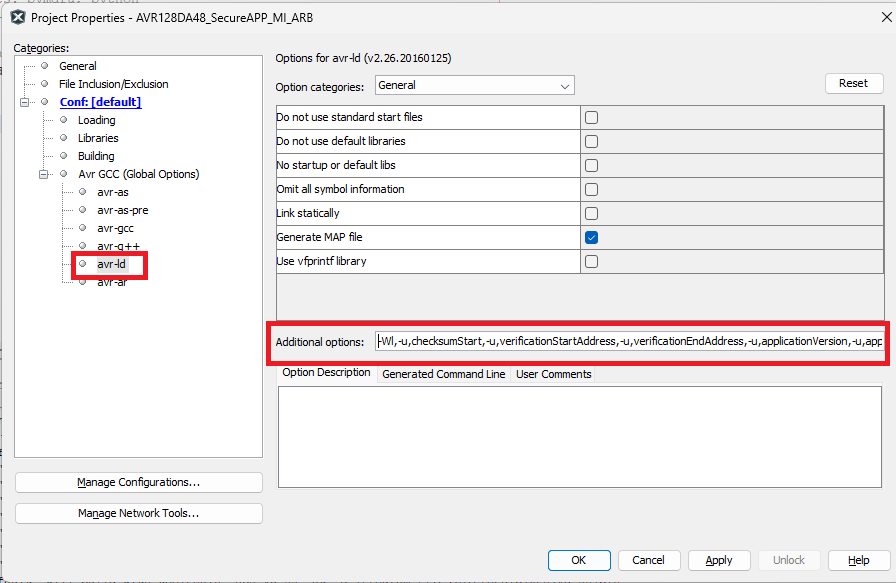
Task: Click the MPLAB X icon in title bar
Action: coord(17,17)
